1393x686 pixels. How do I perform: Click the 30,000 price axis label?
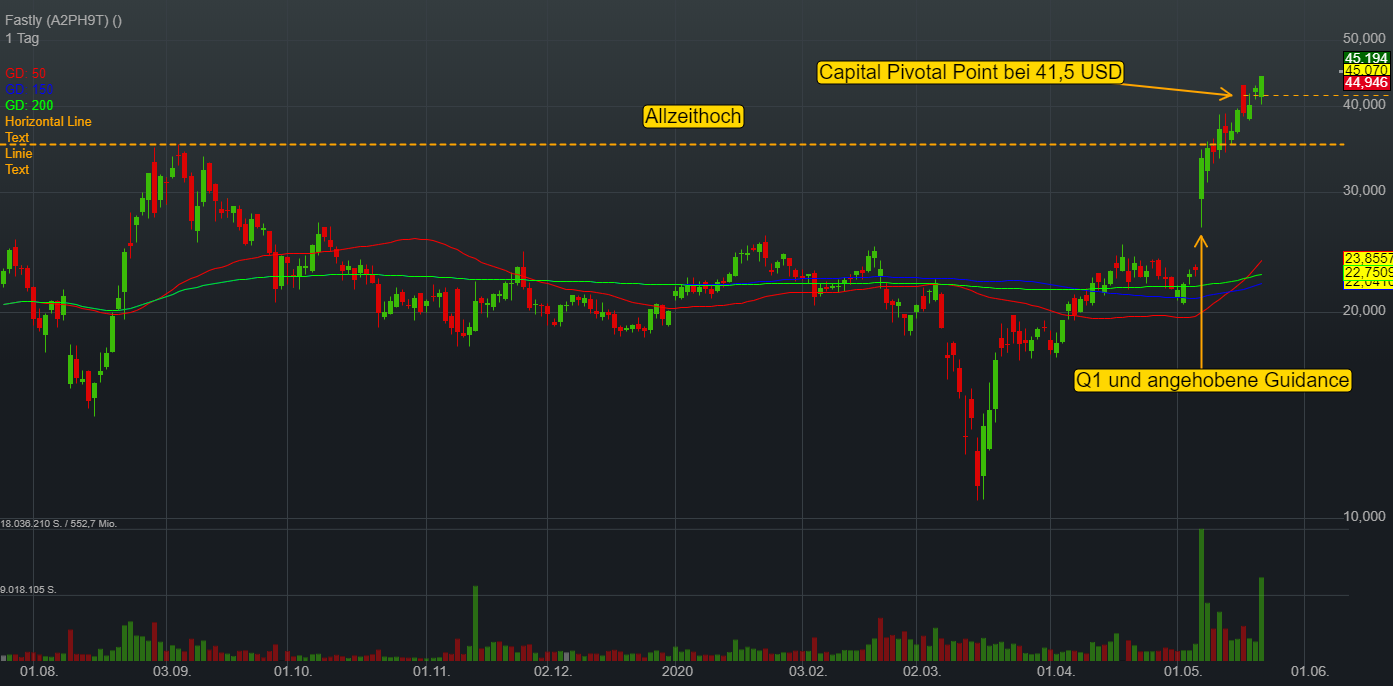tap(1366, 191)
